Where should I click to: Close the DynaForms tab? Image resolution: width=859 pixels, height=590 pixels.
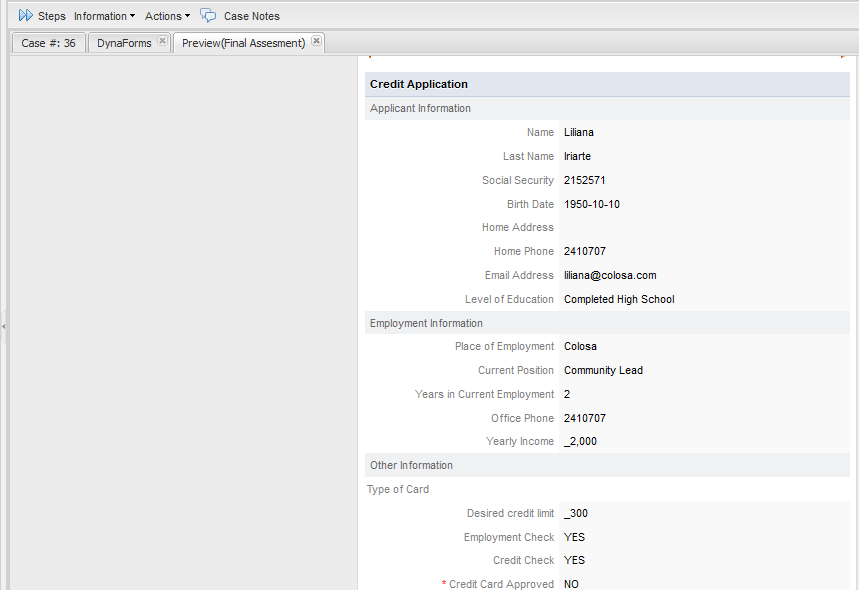click(x=162, y=42)
